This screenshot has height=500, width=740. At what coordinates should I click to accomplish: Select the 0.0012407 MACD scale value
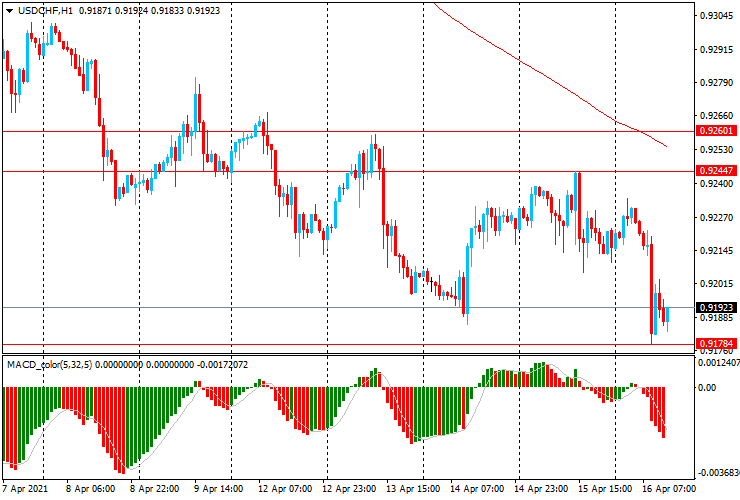716,364
